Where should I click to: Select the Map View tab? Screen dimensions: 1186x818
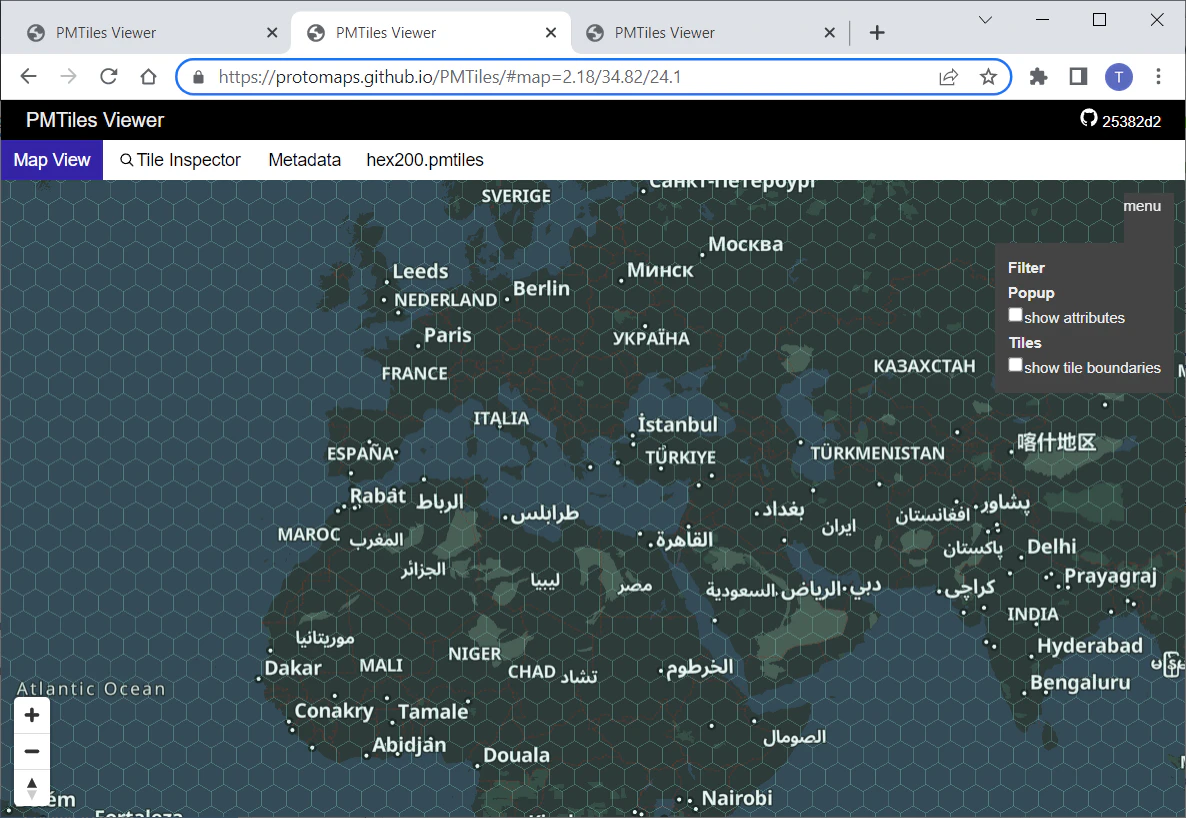point(51,160)
